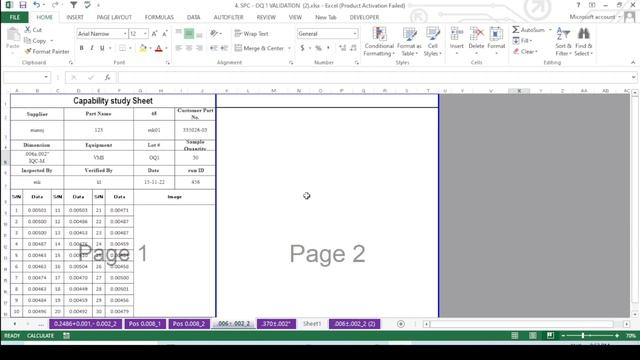Screen dimensions: 640x360
Task: Open Conditional Formatting menu
Action: click(x=379, y=41)
